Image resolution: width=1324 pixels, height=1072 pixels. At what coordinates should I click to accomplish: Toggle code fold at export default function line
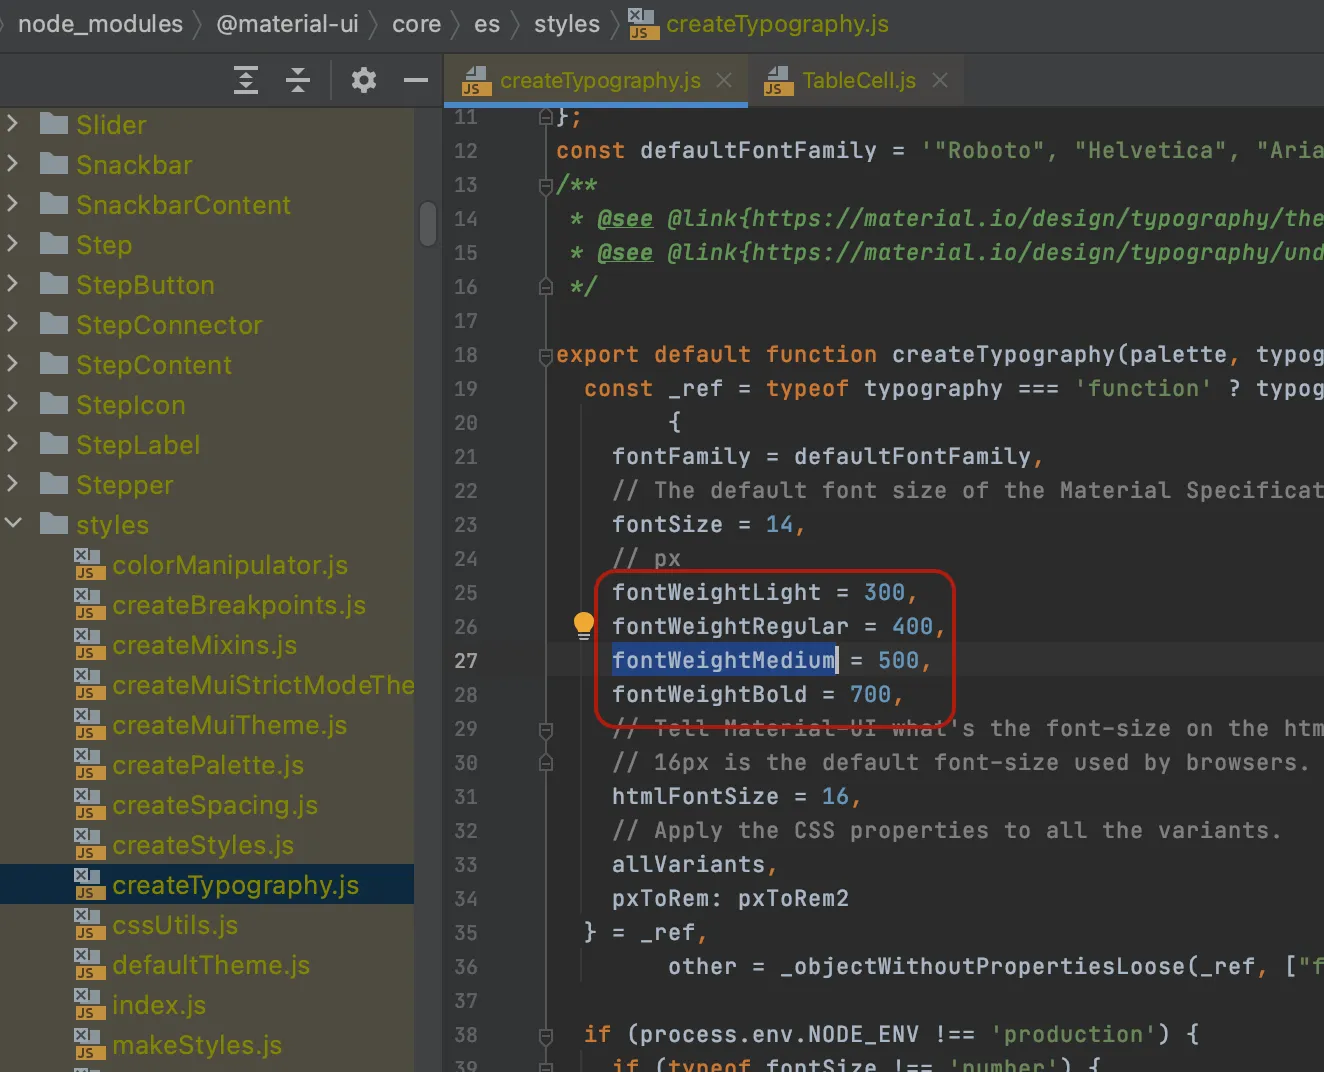[x=546, y=355]
